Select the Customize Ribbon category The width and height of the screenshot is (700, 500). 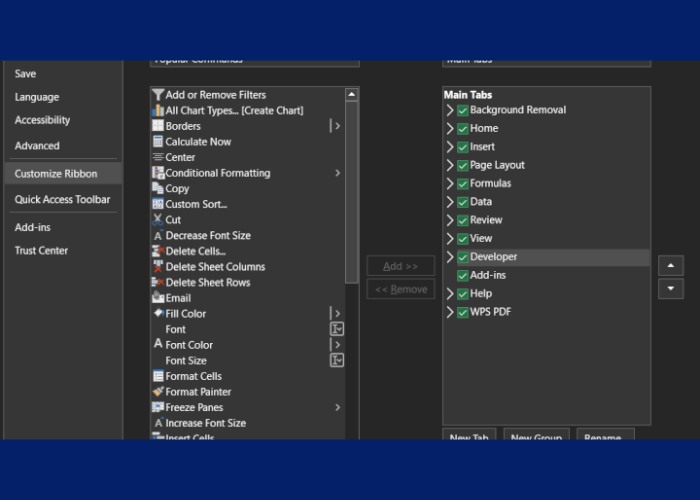[63, 174]
